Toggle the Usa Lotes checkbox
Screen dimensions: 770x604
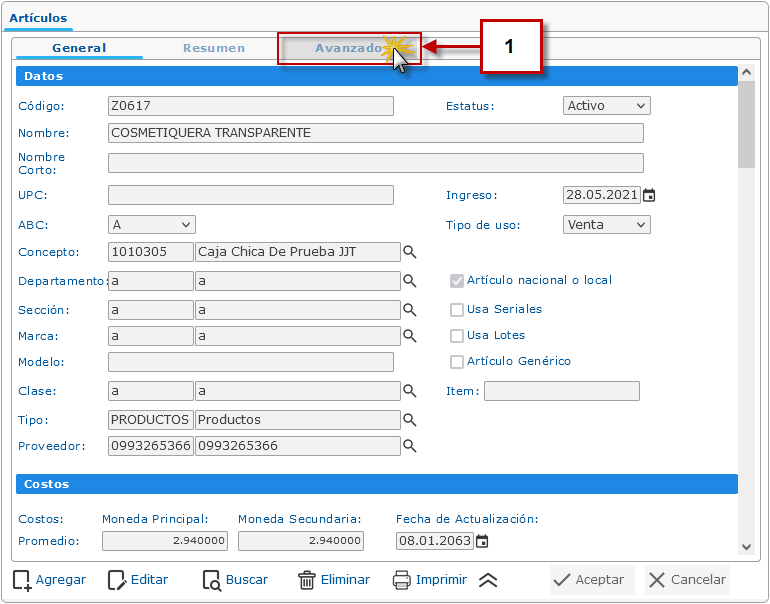[457, 336]
